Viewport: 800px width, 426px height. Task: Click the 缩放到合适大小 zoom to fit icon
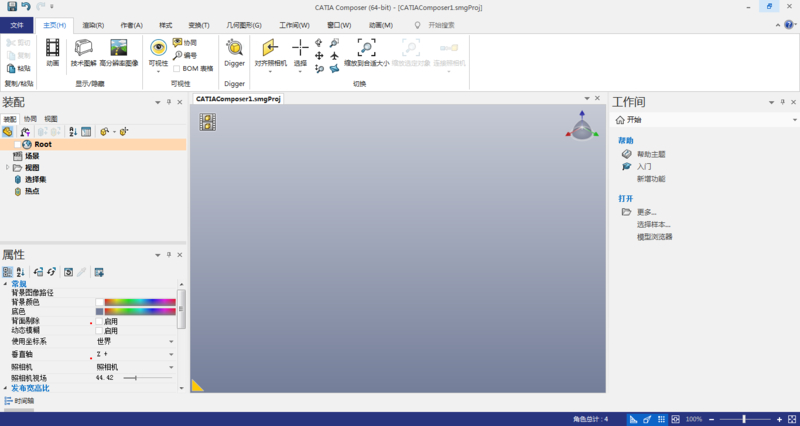pyautogui.click(x=366, y=47)
